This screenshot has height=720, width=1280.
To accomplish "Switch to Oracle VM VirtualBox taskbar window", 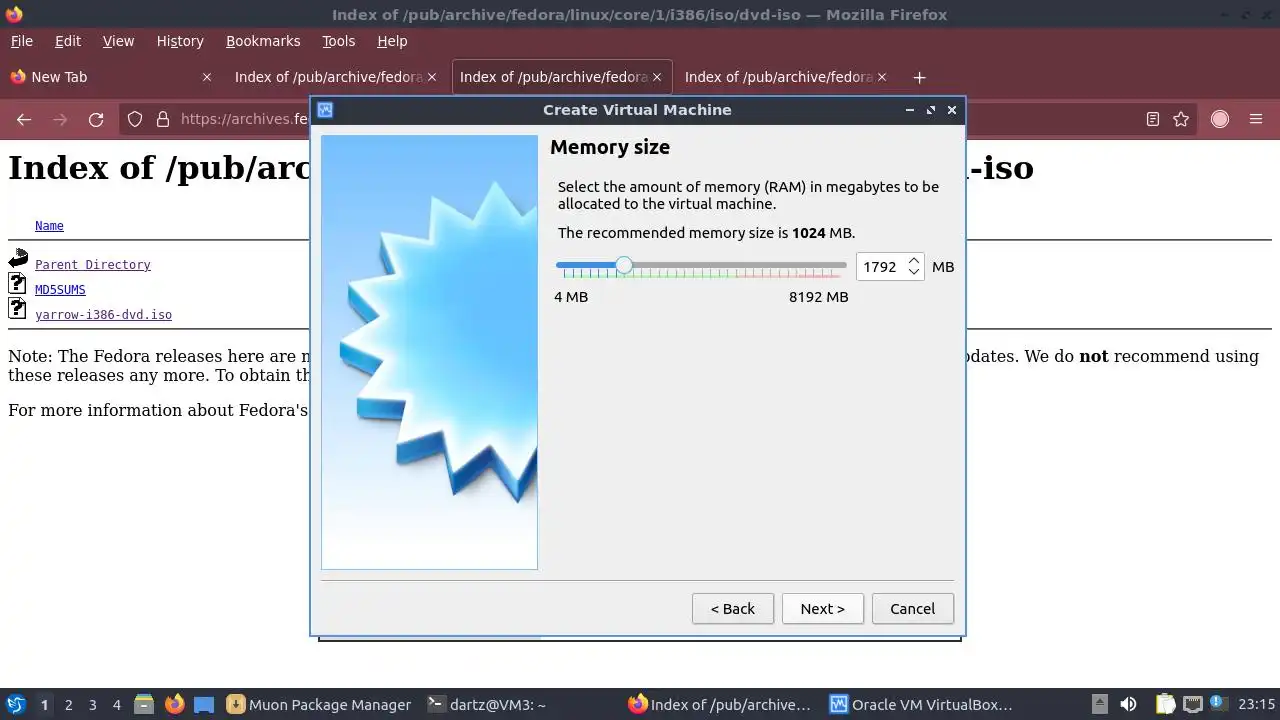I will click(922, 704).
